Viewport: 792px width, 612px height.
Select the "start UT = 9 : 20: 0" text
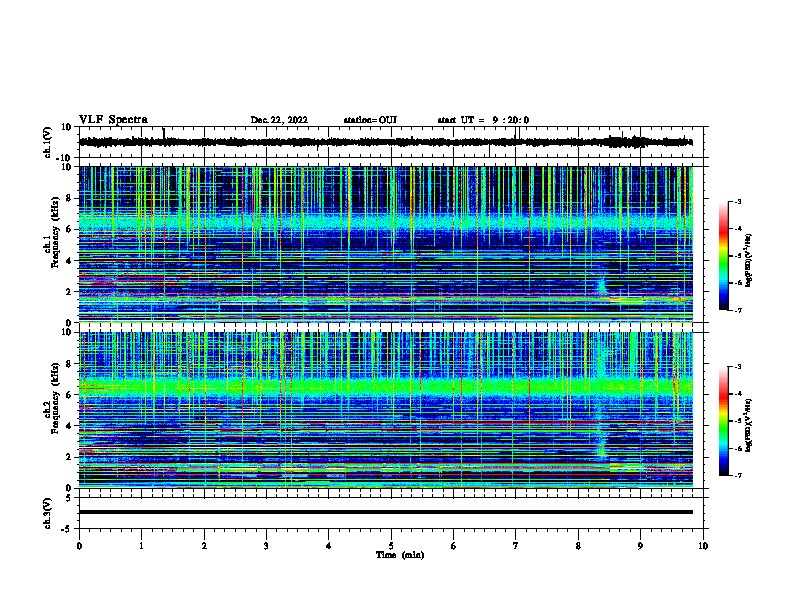click(483, 120)
